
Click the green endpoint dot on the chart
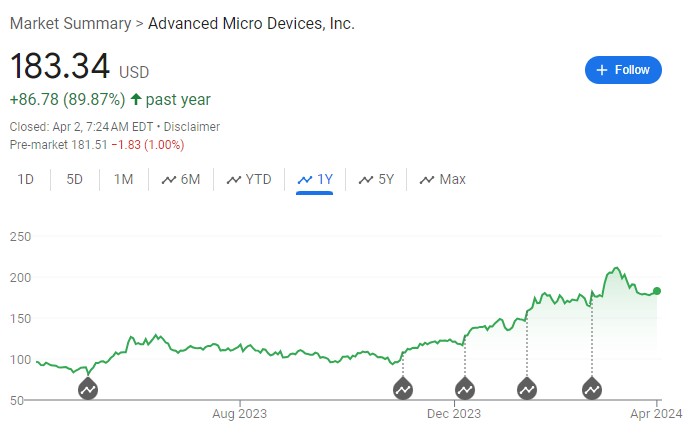coord(657,291)
